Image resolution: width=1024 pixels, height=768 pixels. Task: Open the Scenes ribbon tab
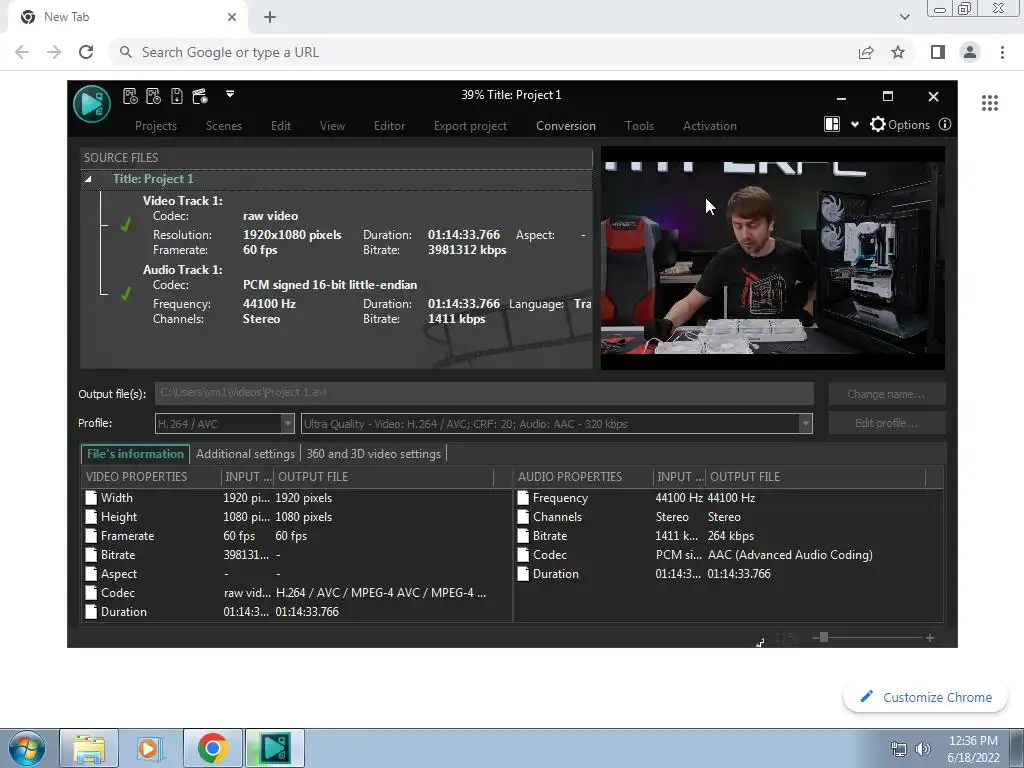(223, 126)
